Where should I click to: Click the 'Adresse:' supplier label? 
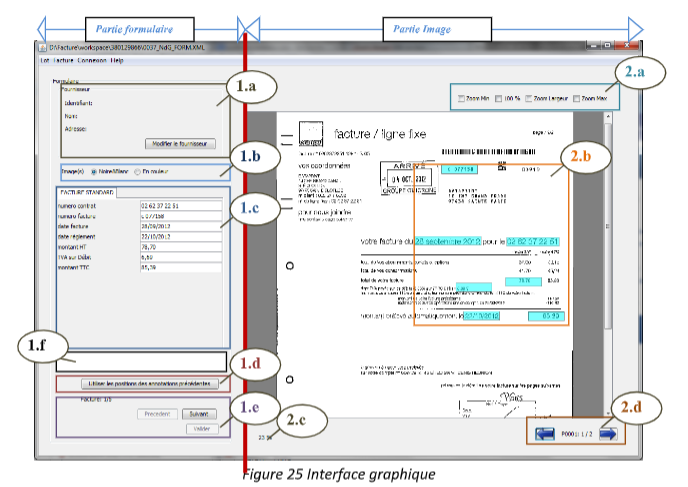pyautogui.click(x=75, y=129)
